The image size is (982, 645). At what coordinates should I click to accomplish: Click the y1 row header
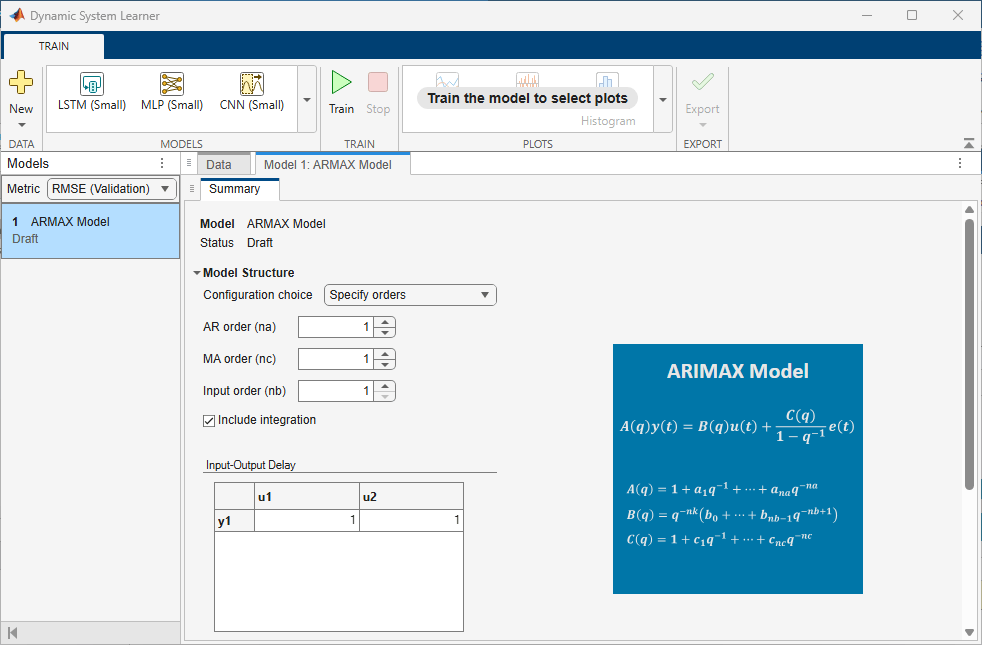point(234,520)
